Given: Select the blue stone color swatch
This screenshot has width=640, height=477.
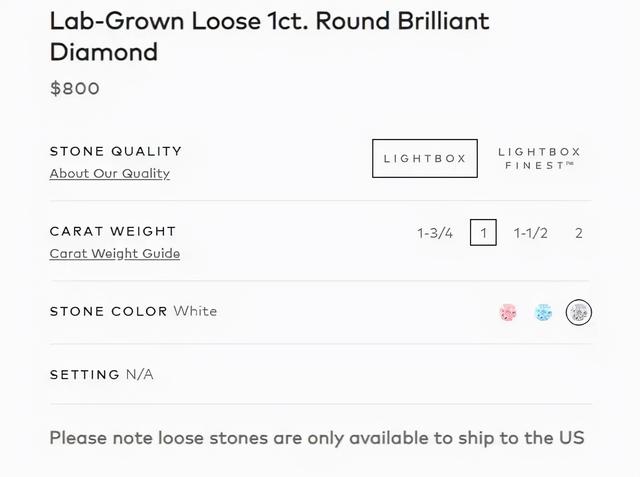Looking at the screenshot, I should (x=543, y=313).
